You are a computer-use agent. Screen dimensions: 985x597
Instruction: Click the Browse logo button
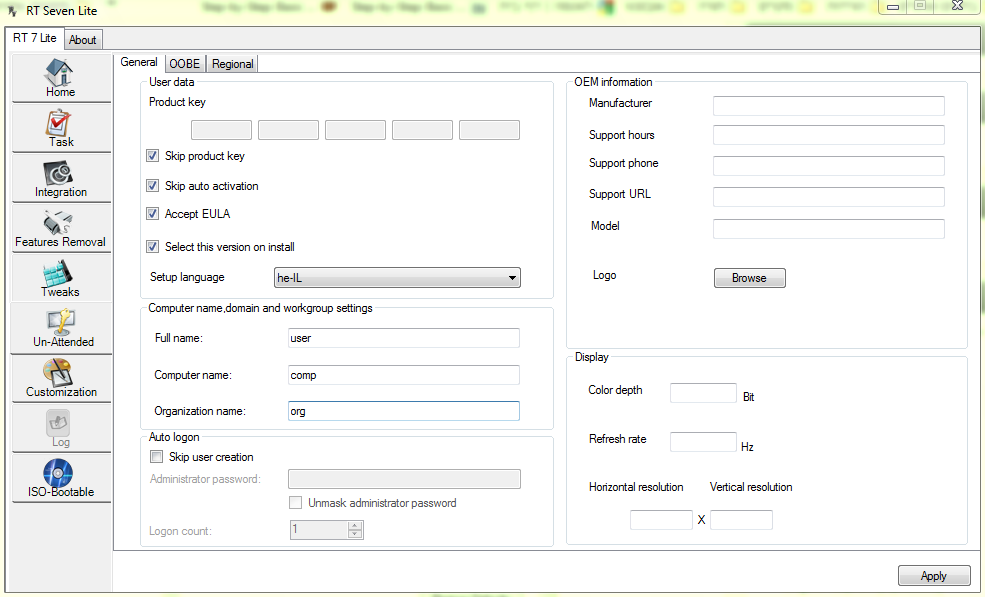pos(749,278)
